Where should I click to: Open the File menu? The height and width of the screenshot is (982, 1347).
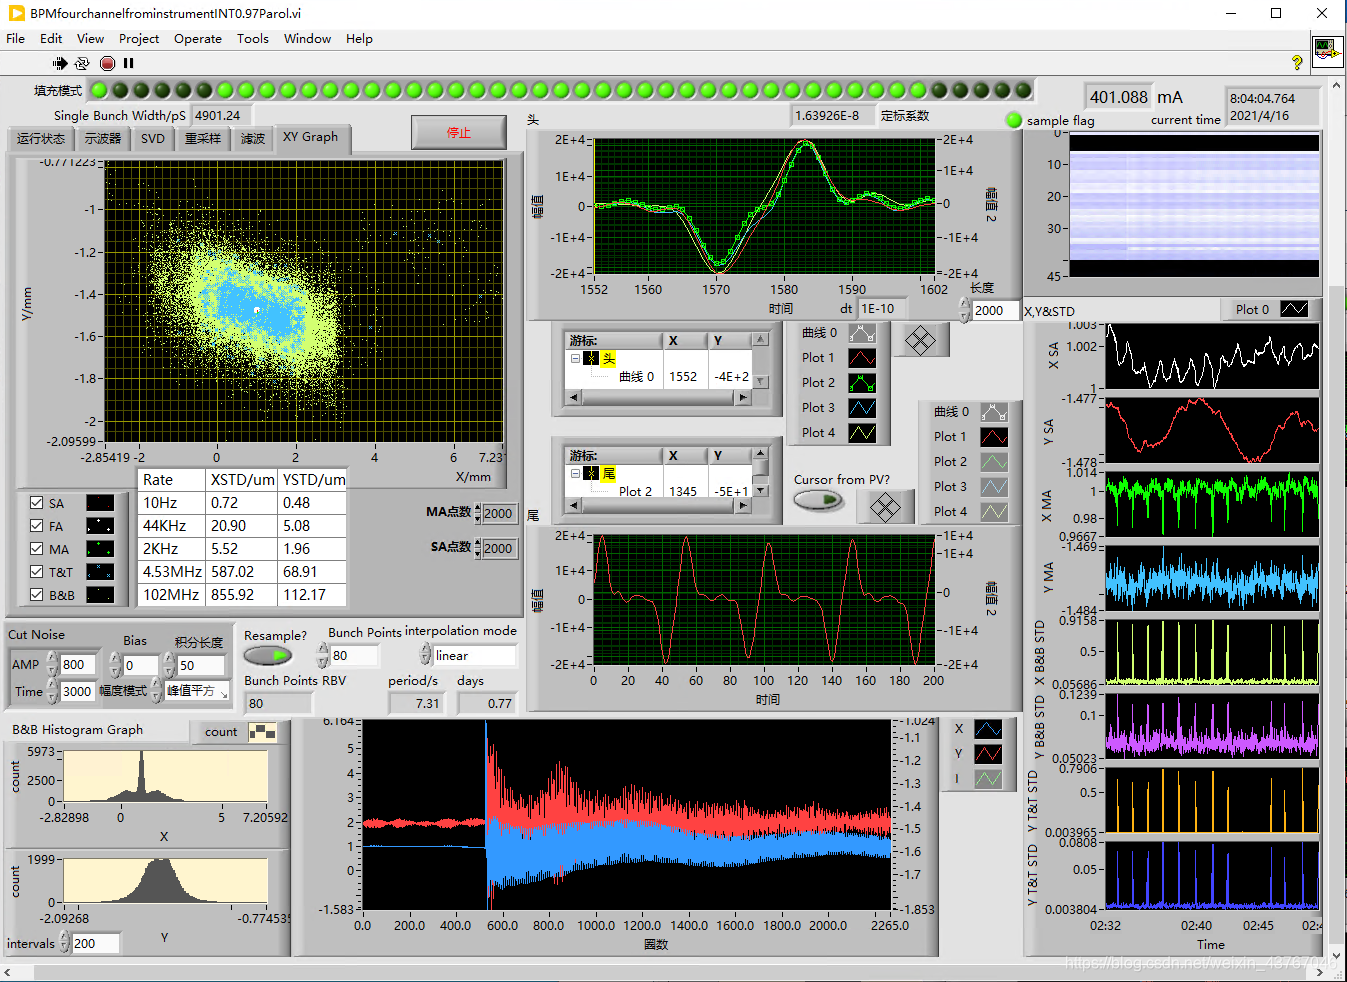tap(16, 39)
